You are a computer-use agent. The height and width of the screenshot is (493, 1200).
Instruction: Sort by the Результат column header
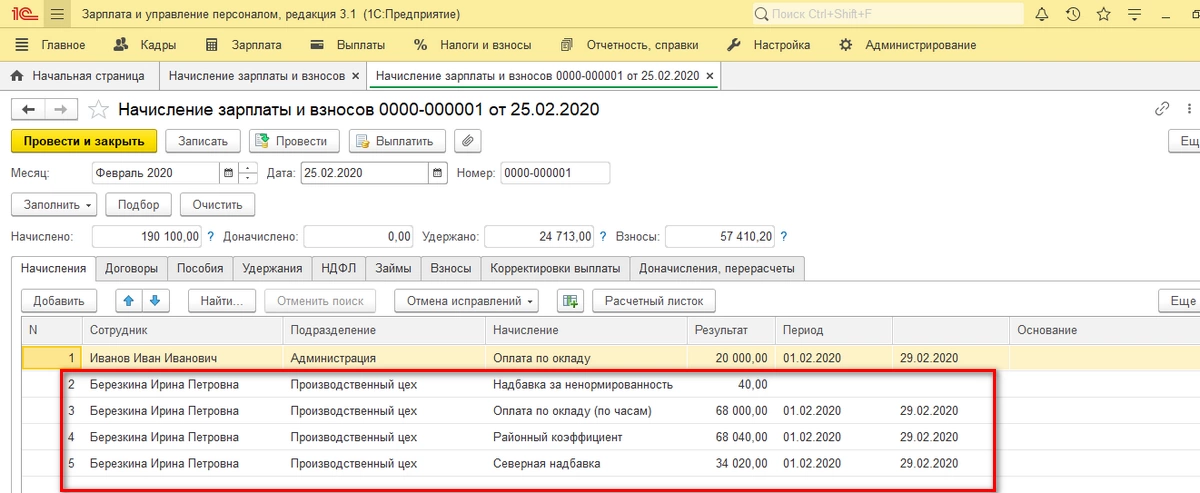tap(731, 330)
